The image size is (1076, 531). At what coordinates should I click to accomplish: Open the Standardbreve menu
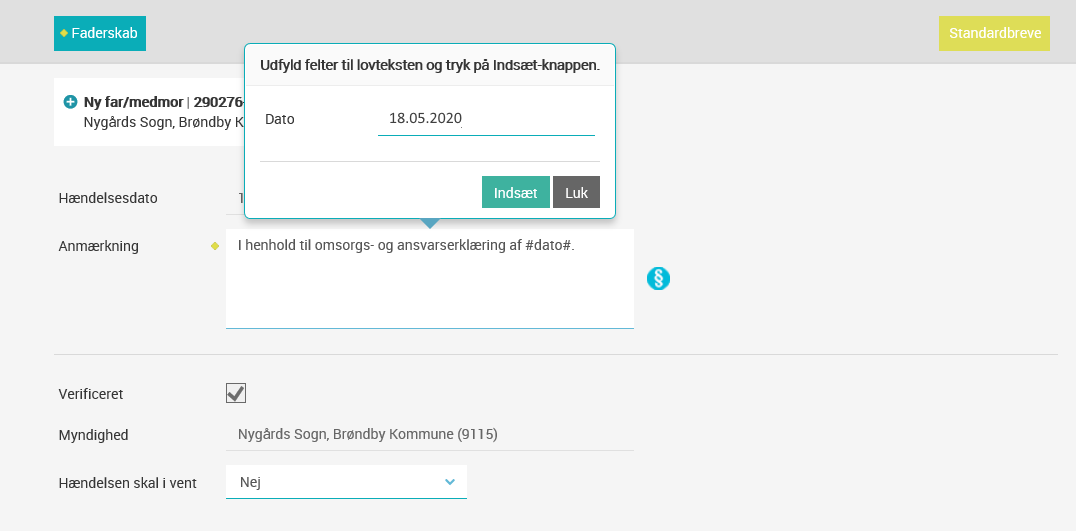click(994, 33)
